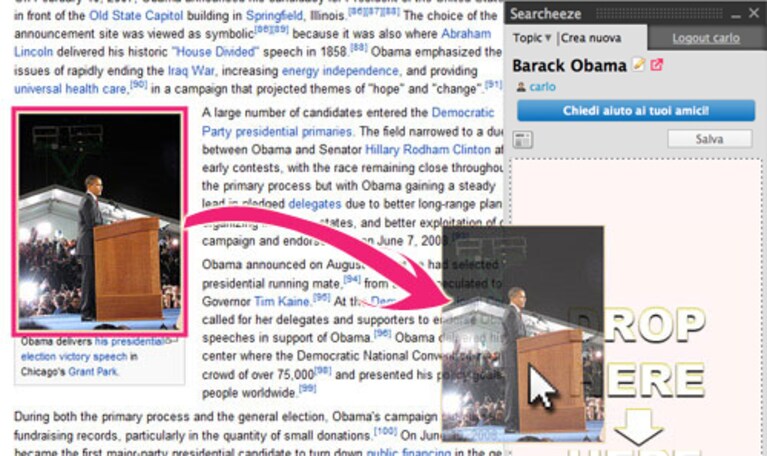Click footnote reference [100]
Screen dimensions: 767x456
385,431
